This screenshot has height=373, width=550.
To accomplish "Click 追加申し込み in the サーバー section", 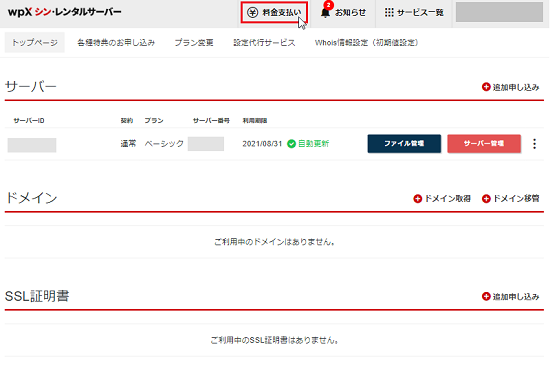I will click(x=510, y=87).
